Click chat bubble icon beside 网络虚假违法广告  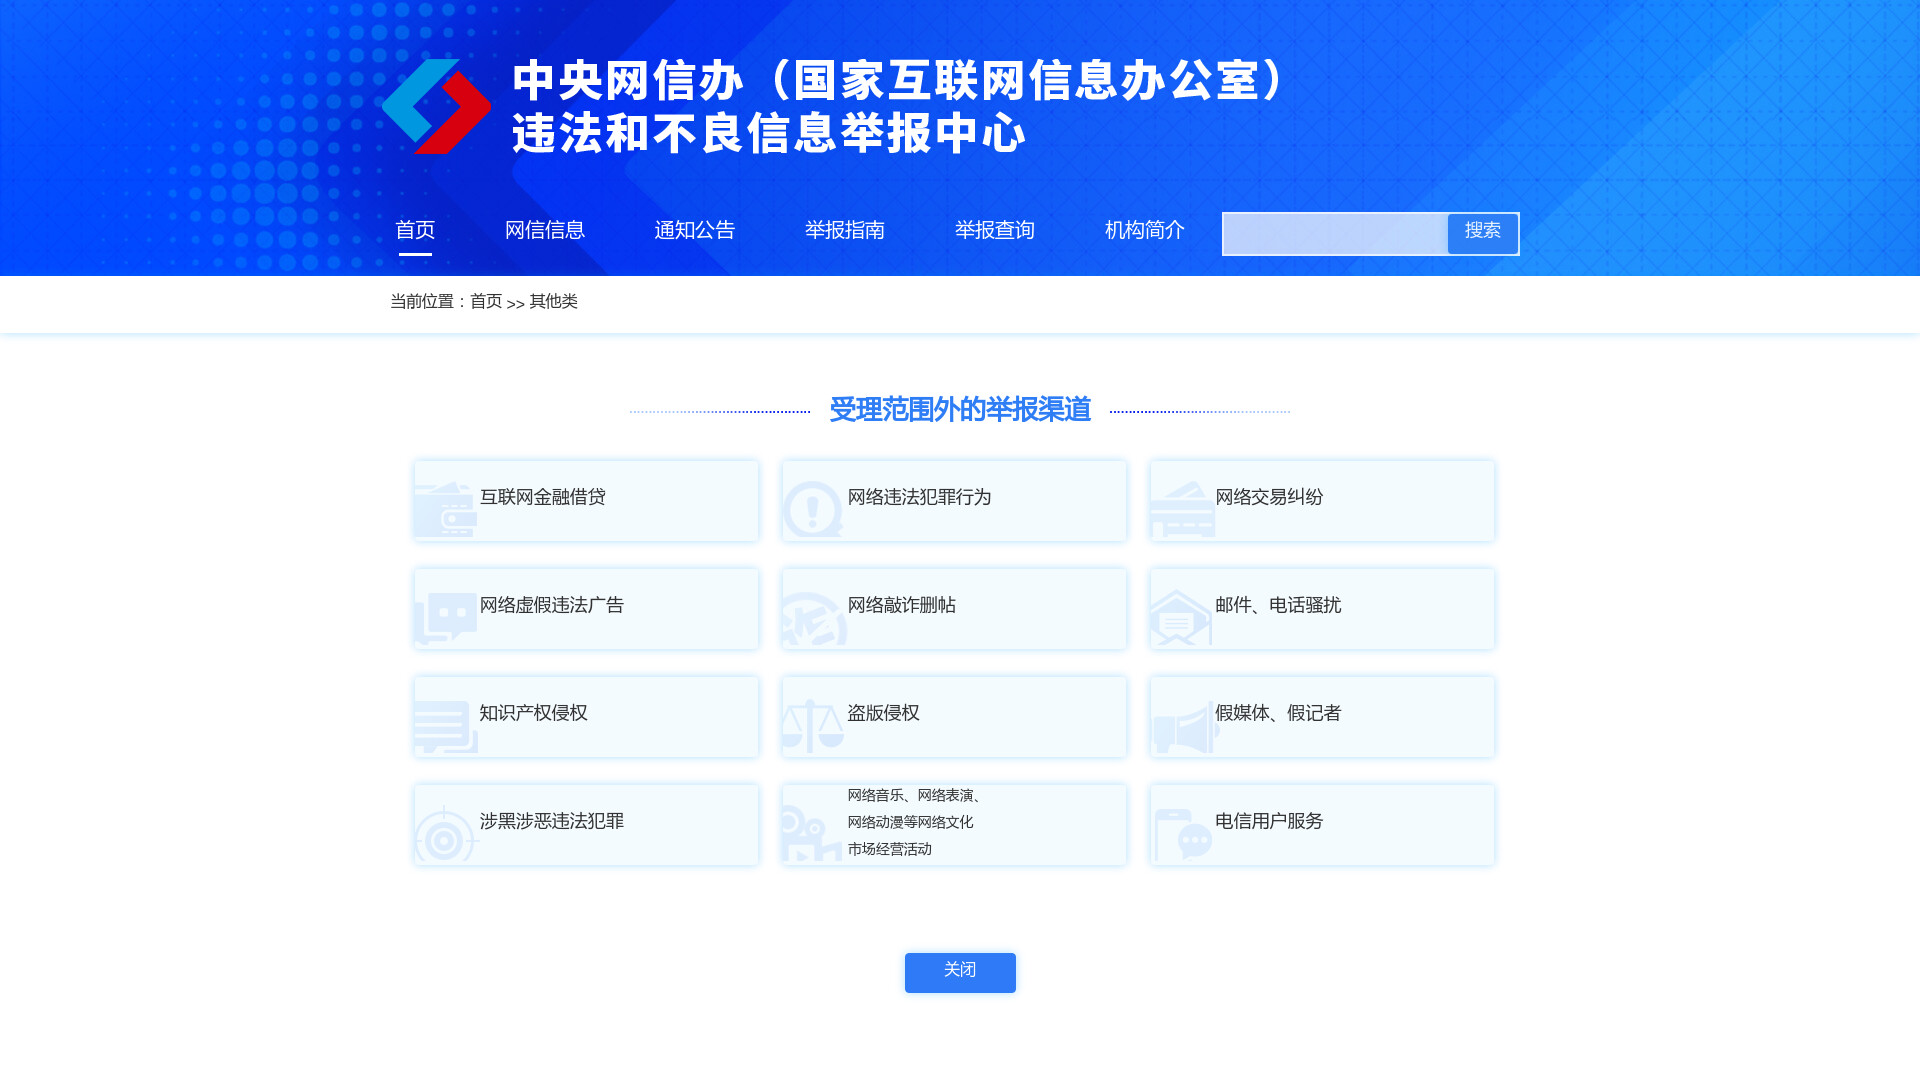tap(446, 618)
